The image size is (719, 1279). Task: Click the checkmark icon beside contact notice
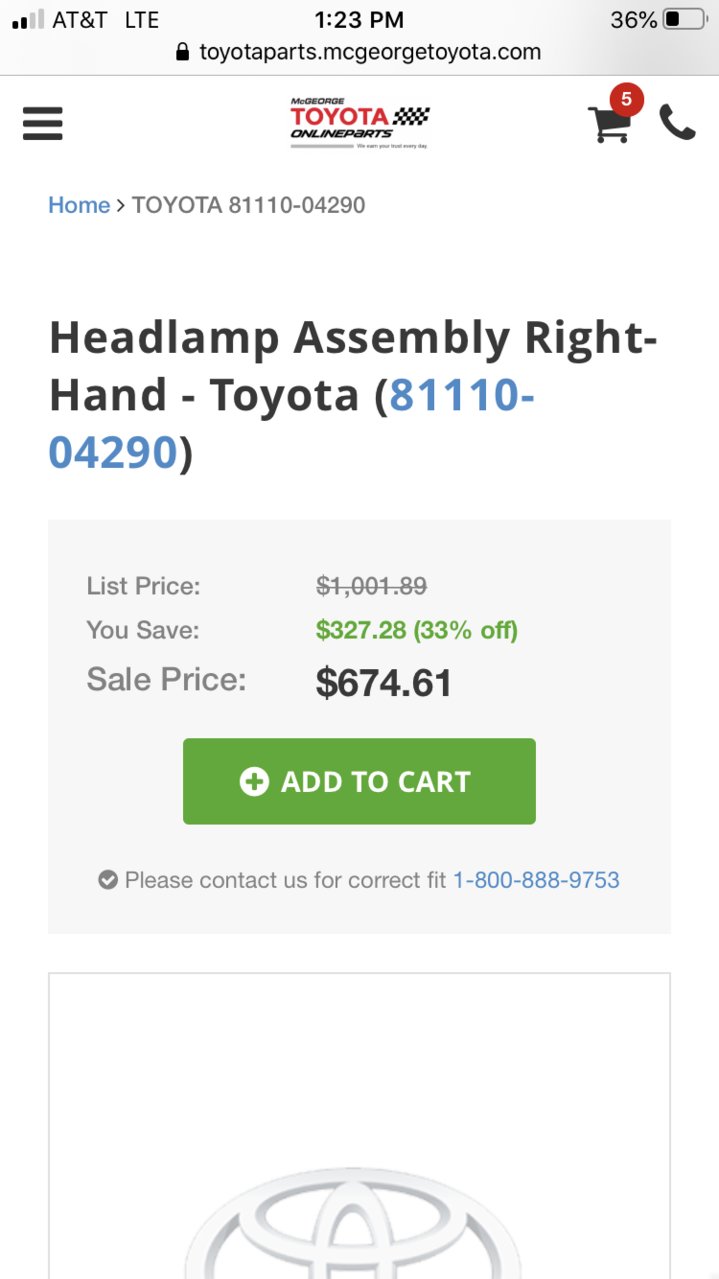click(x=108, y=880)
